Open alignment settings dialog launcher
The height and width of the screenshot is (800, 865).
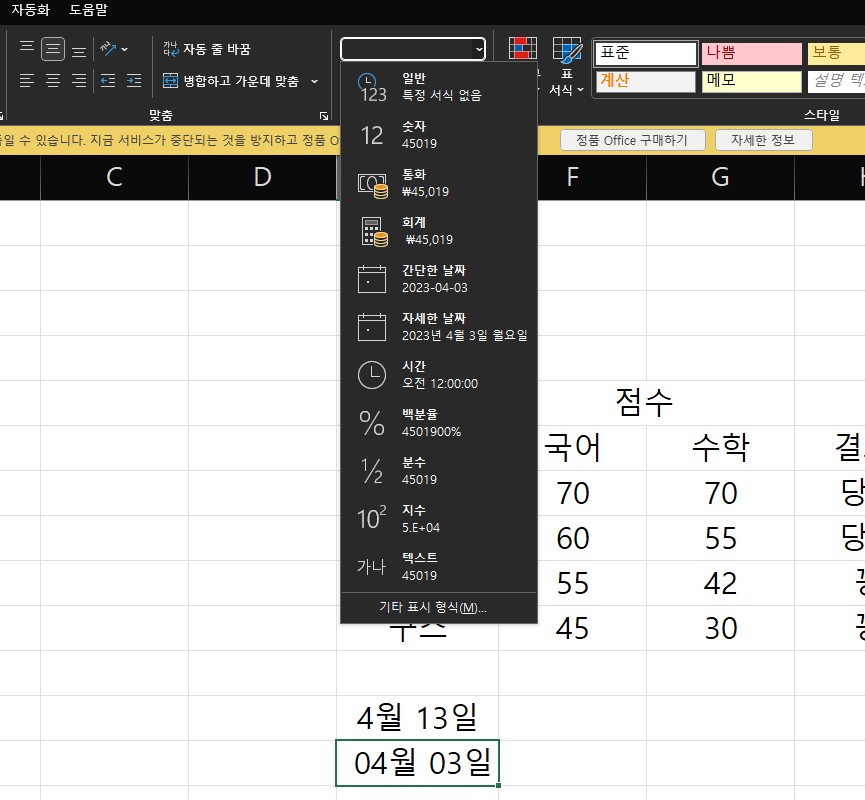(x=324, y=116)
